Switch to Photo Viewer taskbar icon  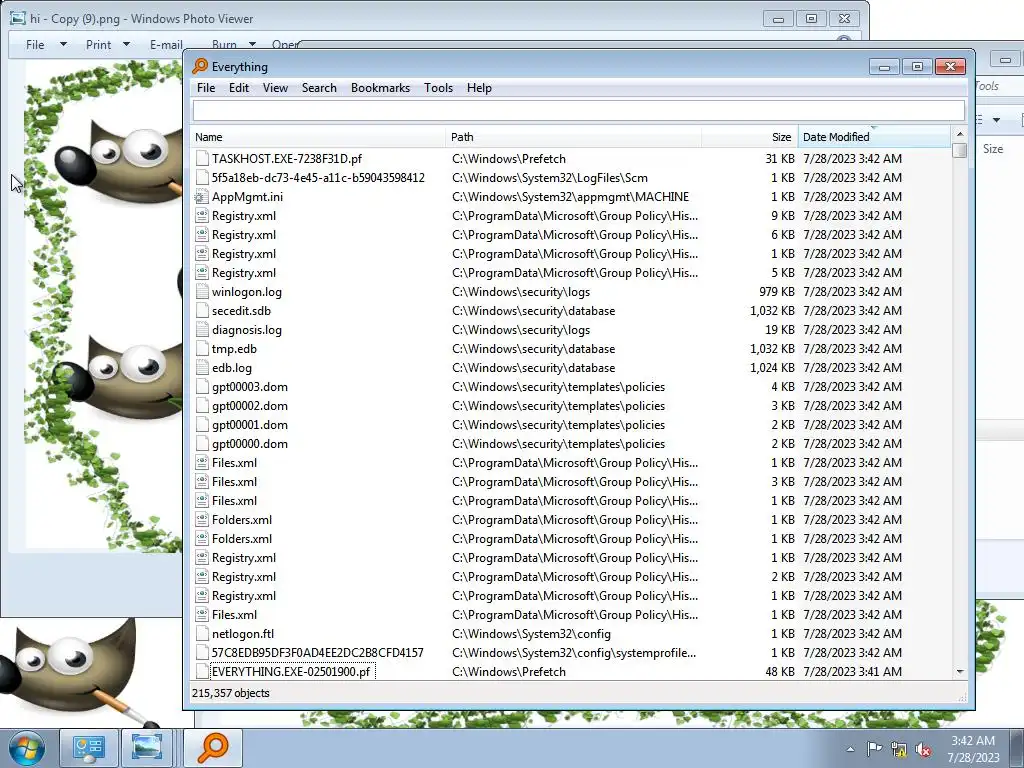click(147, 748)
